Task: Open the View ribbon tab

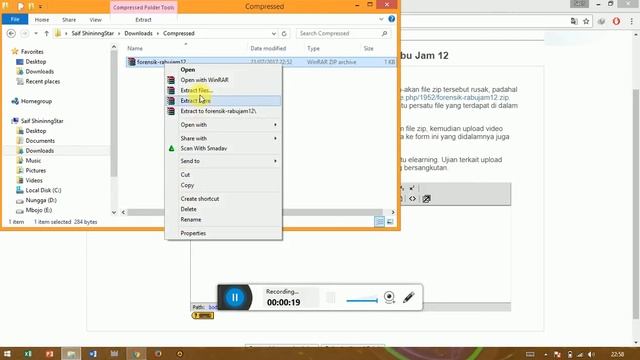Action: point(96,20)
